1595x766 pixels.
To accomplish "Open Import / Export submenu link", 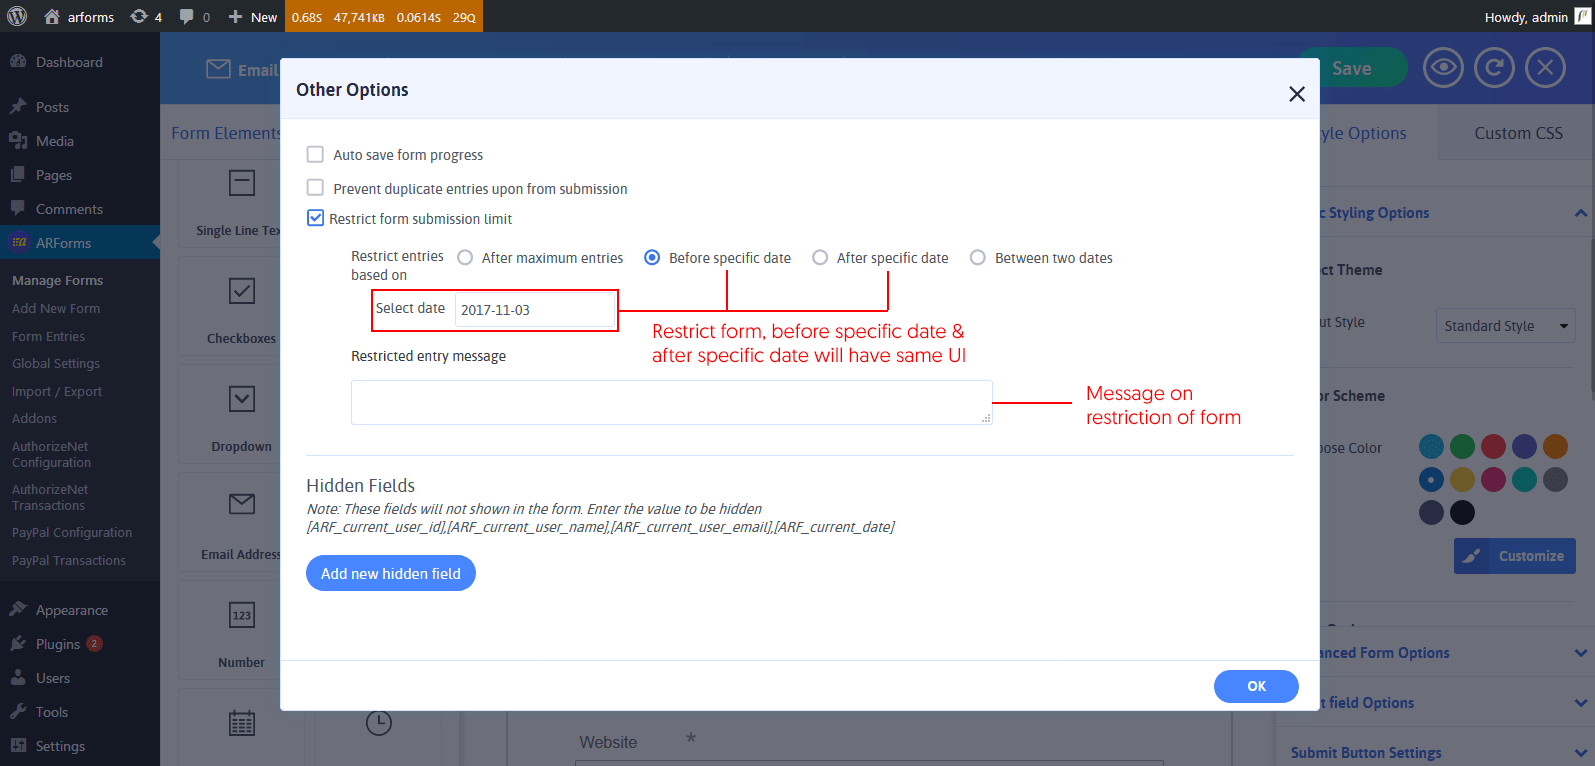I will point(57,392).
